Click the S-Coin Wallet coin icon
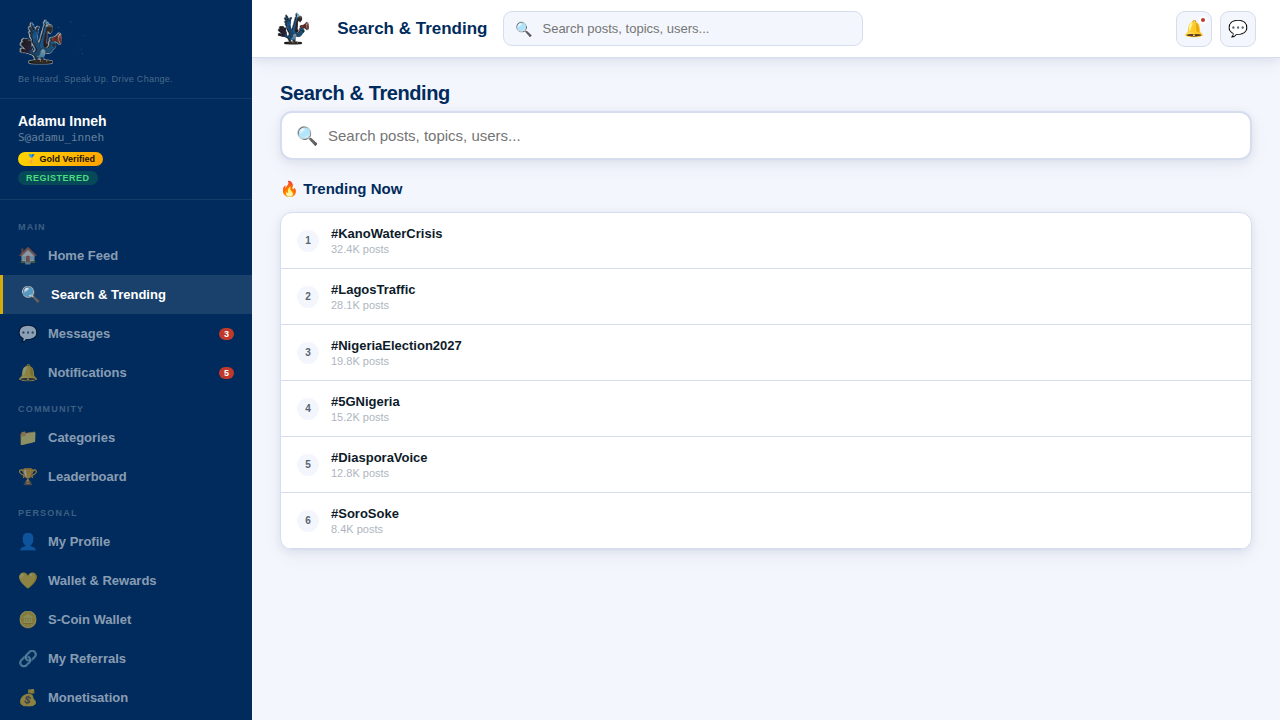Viewport: 1280px width, 720px height. 28,620
